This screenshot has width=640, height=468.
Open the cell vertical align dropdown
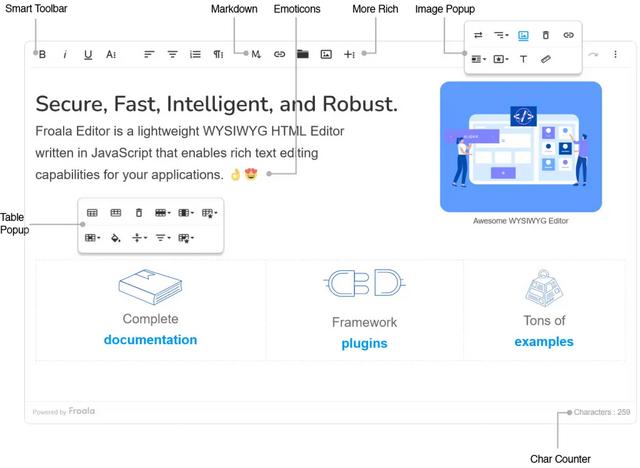(139, 237)
